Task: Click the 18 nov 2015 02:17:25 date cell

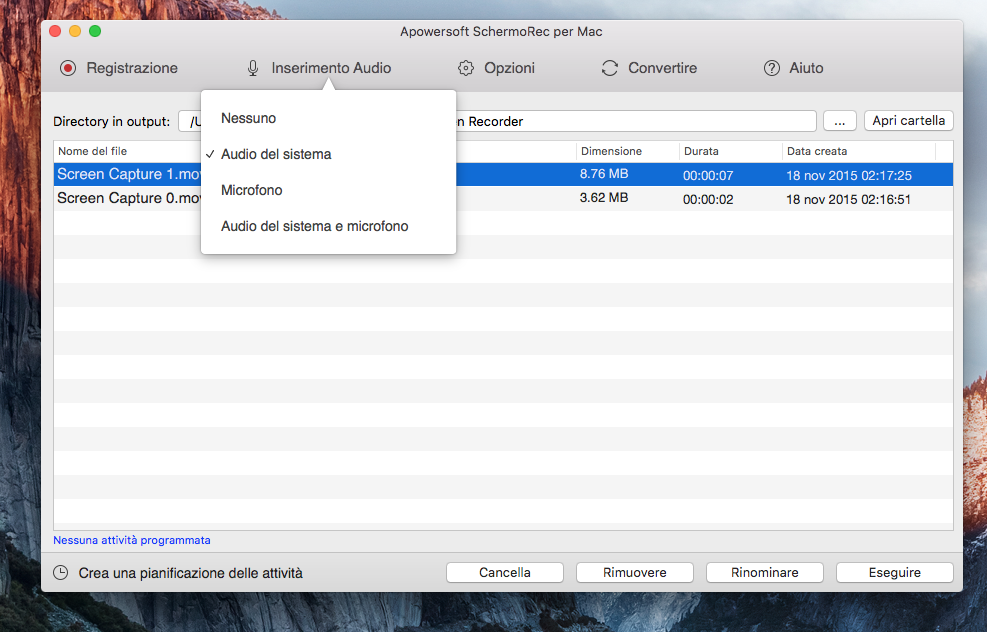Action: (849, 176)
